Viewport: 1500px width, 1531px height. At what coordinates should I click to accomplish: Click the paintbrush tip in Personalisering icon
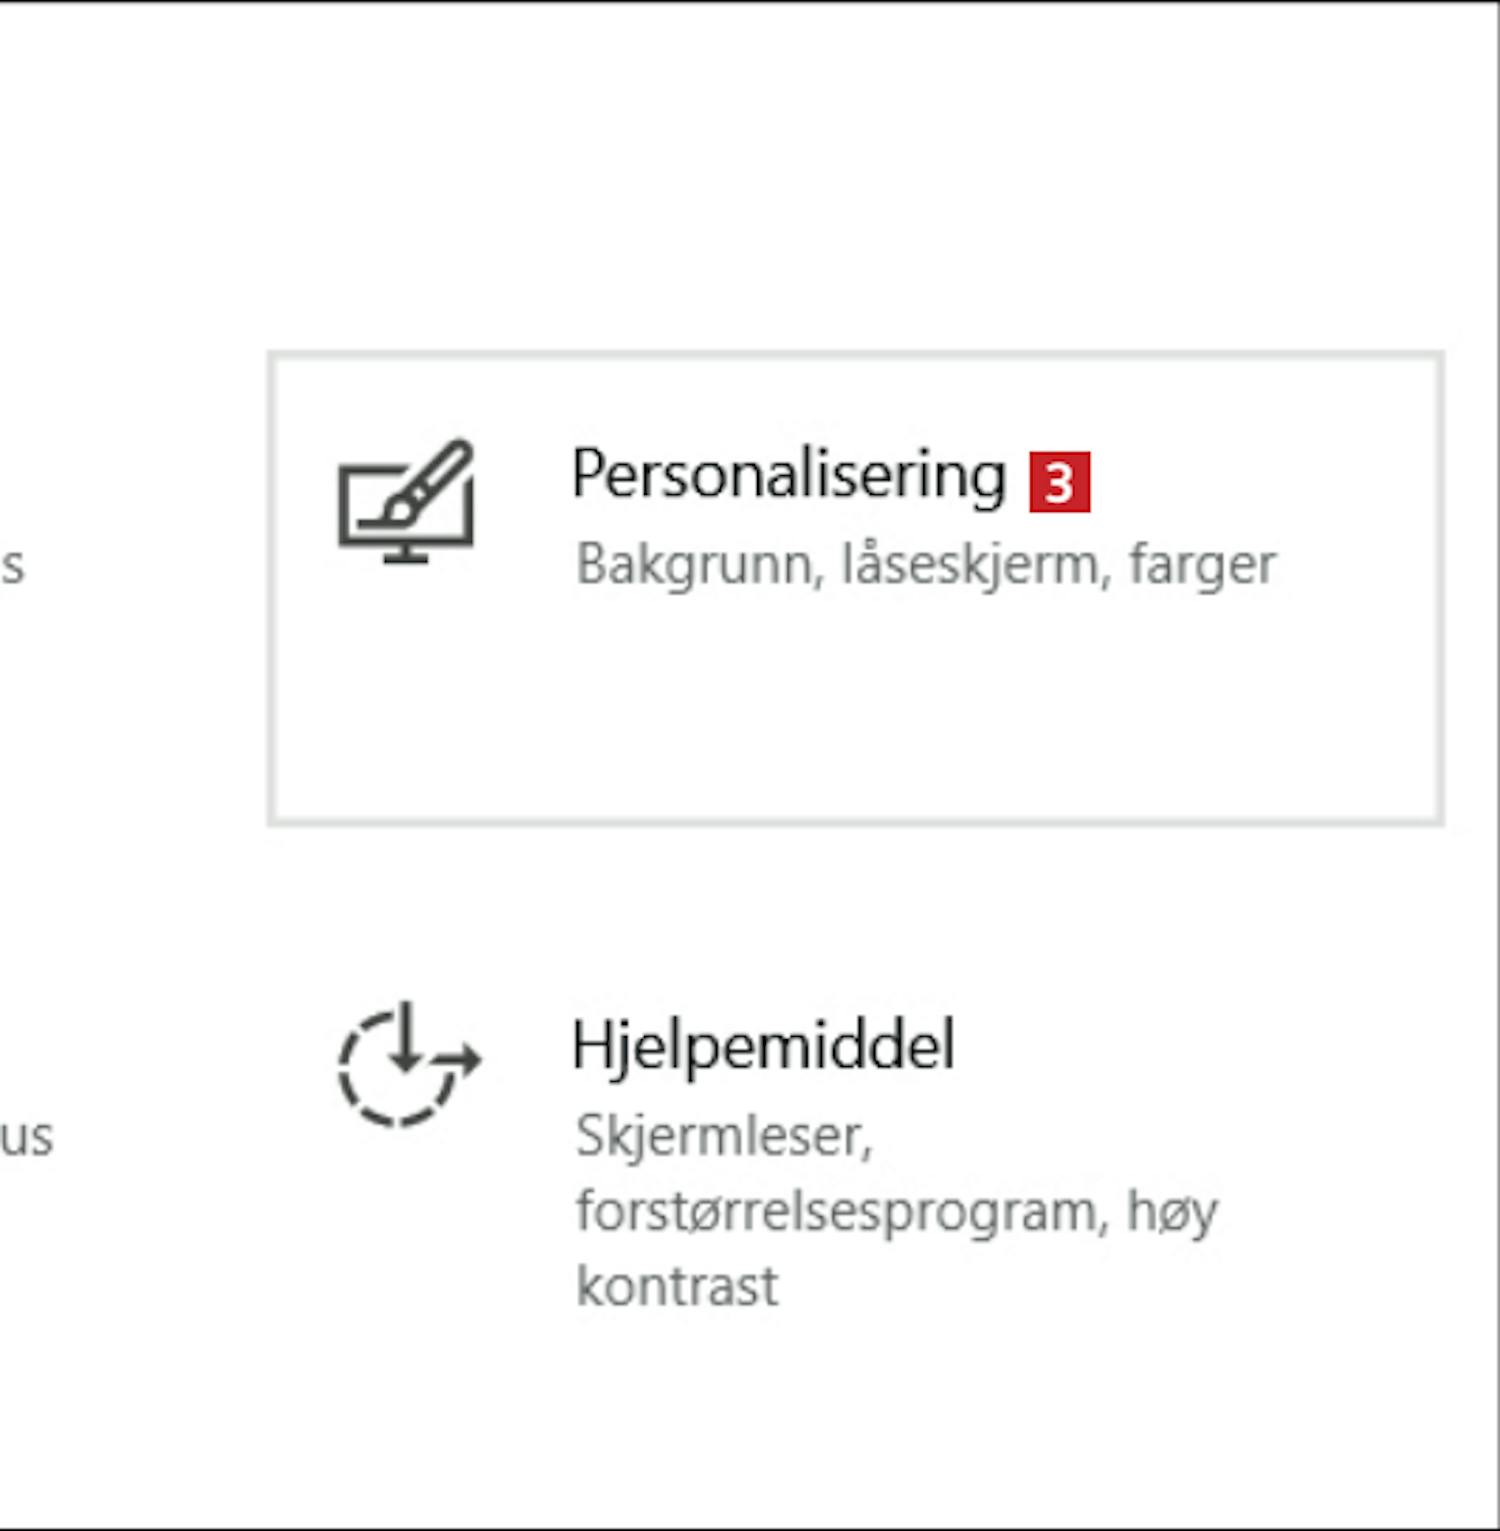tap(400, 511)
